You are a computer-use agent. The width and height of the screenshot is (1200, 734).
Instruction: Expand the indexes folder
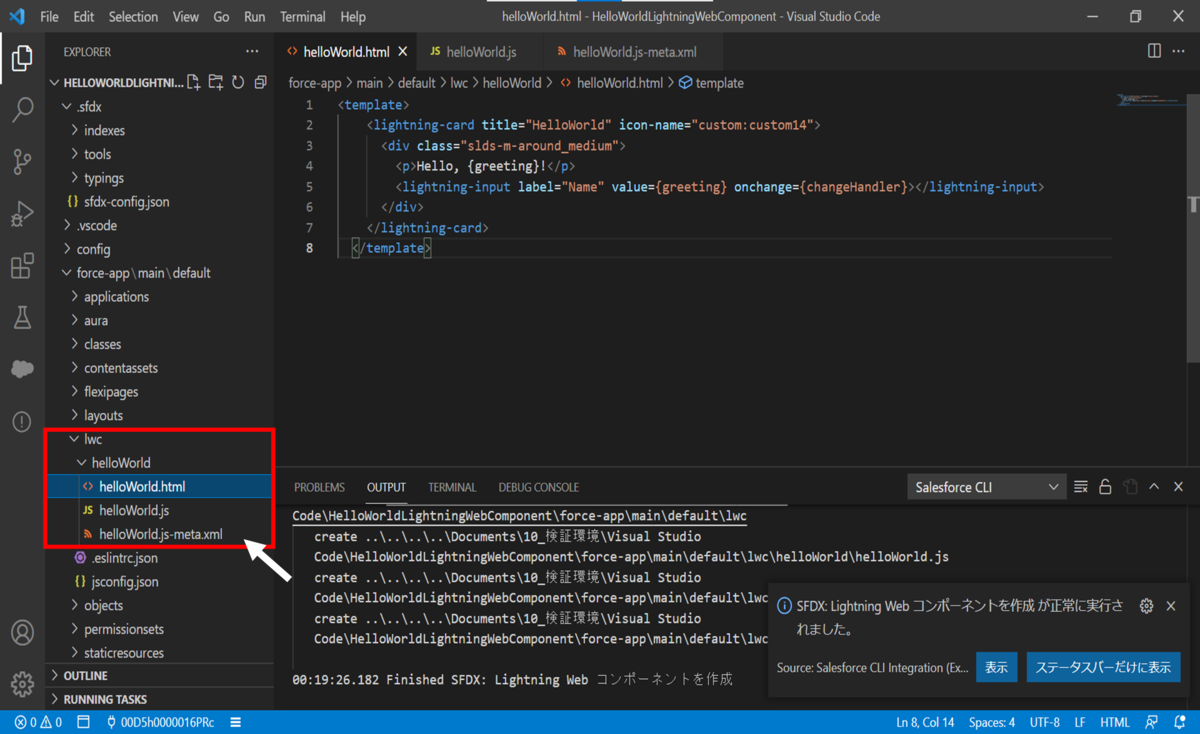pos(104,131)
